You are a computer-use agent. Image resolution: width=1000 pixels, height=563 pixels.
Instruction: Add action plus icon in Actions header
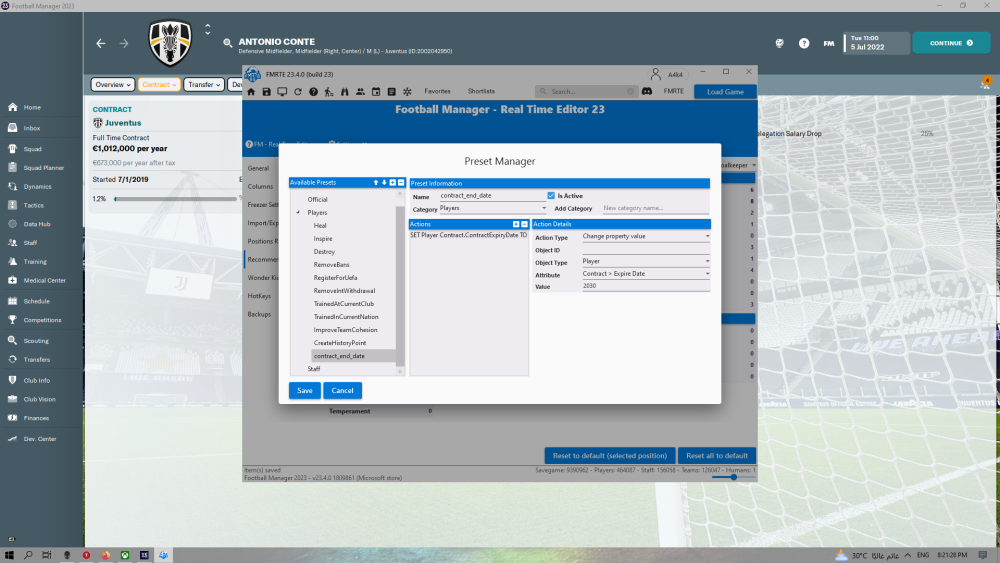pos(516,224)
